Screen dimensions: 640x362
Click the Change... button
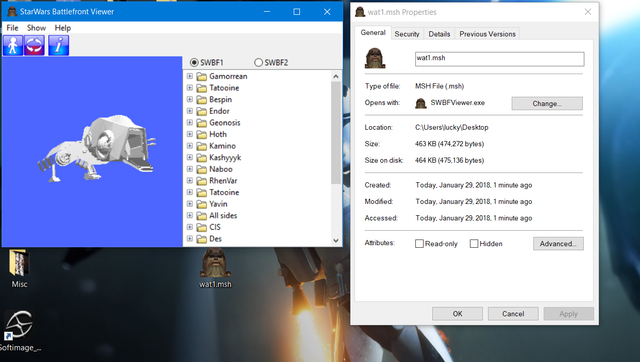[x=547, y=103]
